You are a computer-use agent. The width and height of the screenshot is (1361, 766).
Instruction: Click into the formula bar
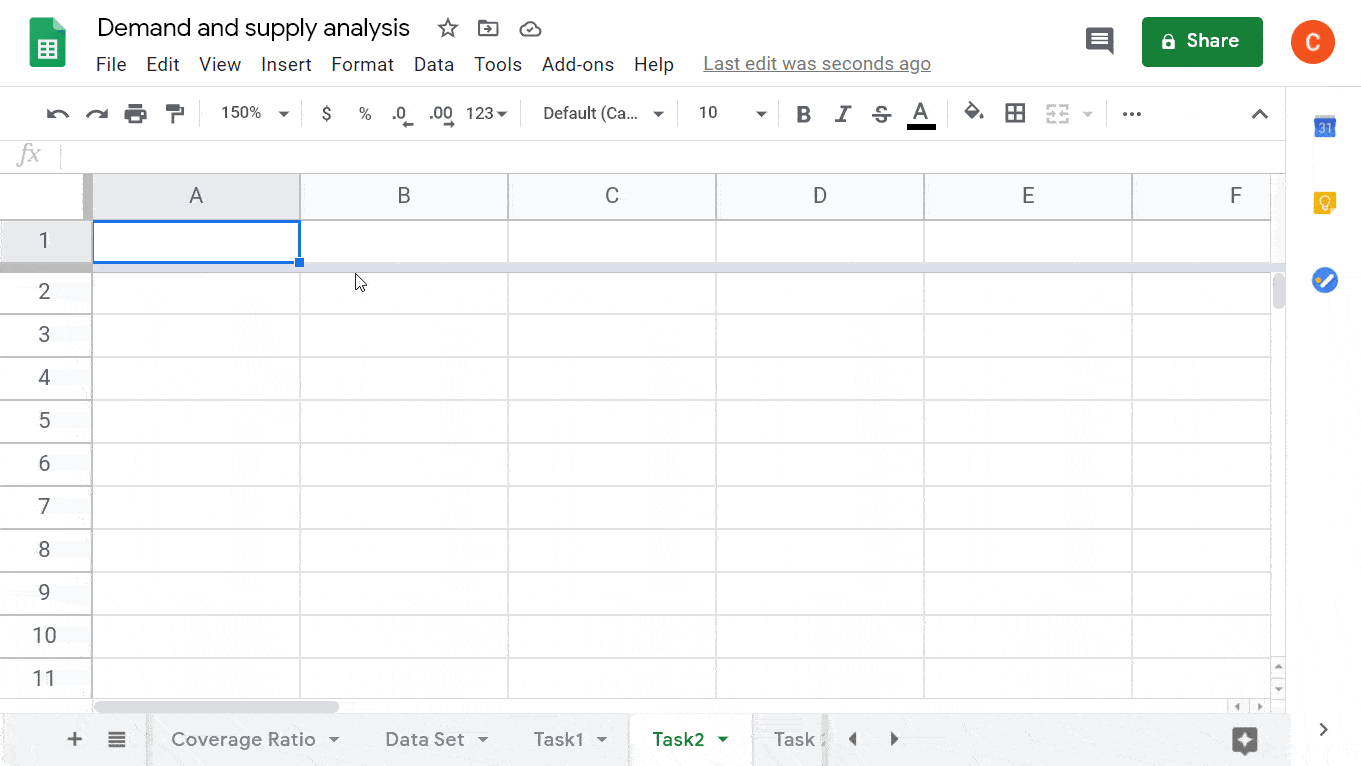[x=670, y=155]
